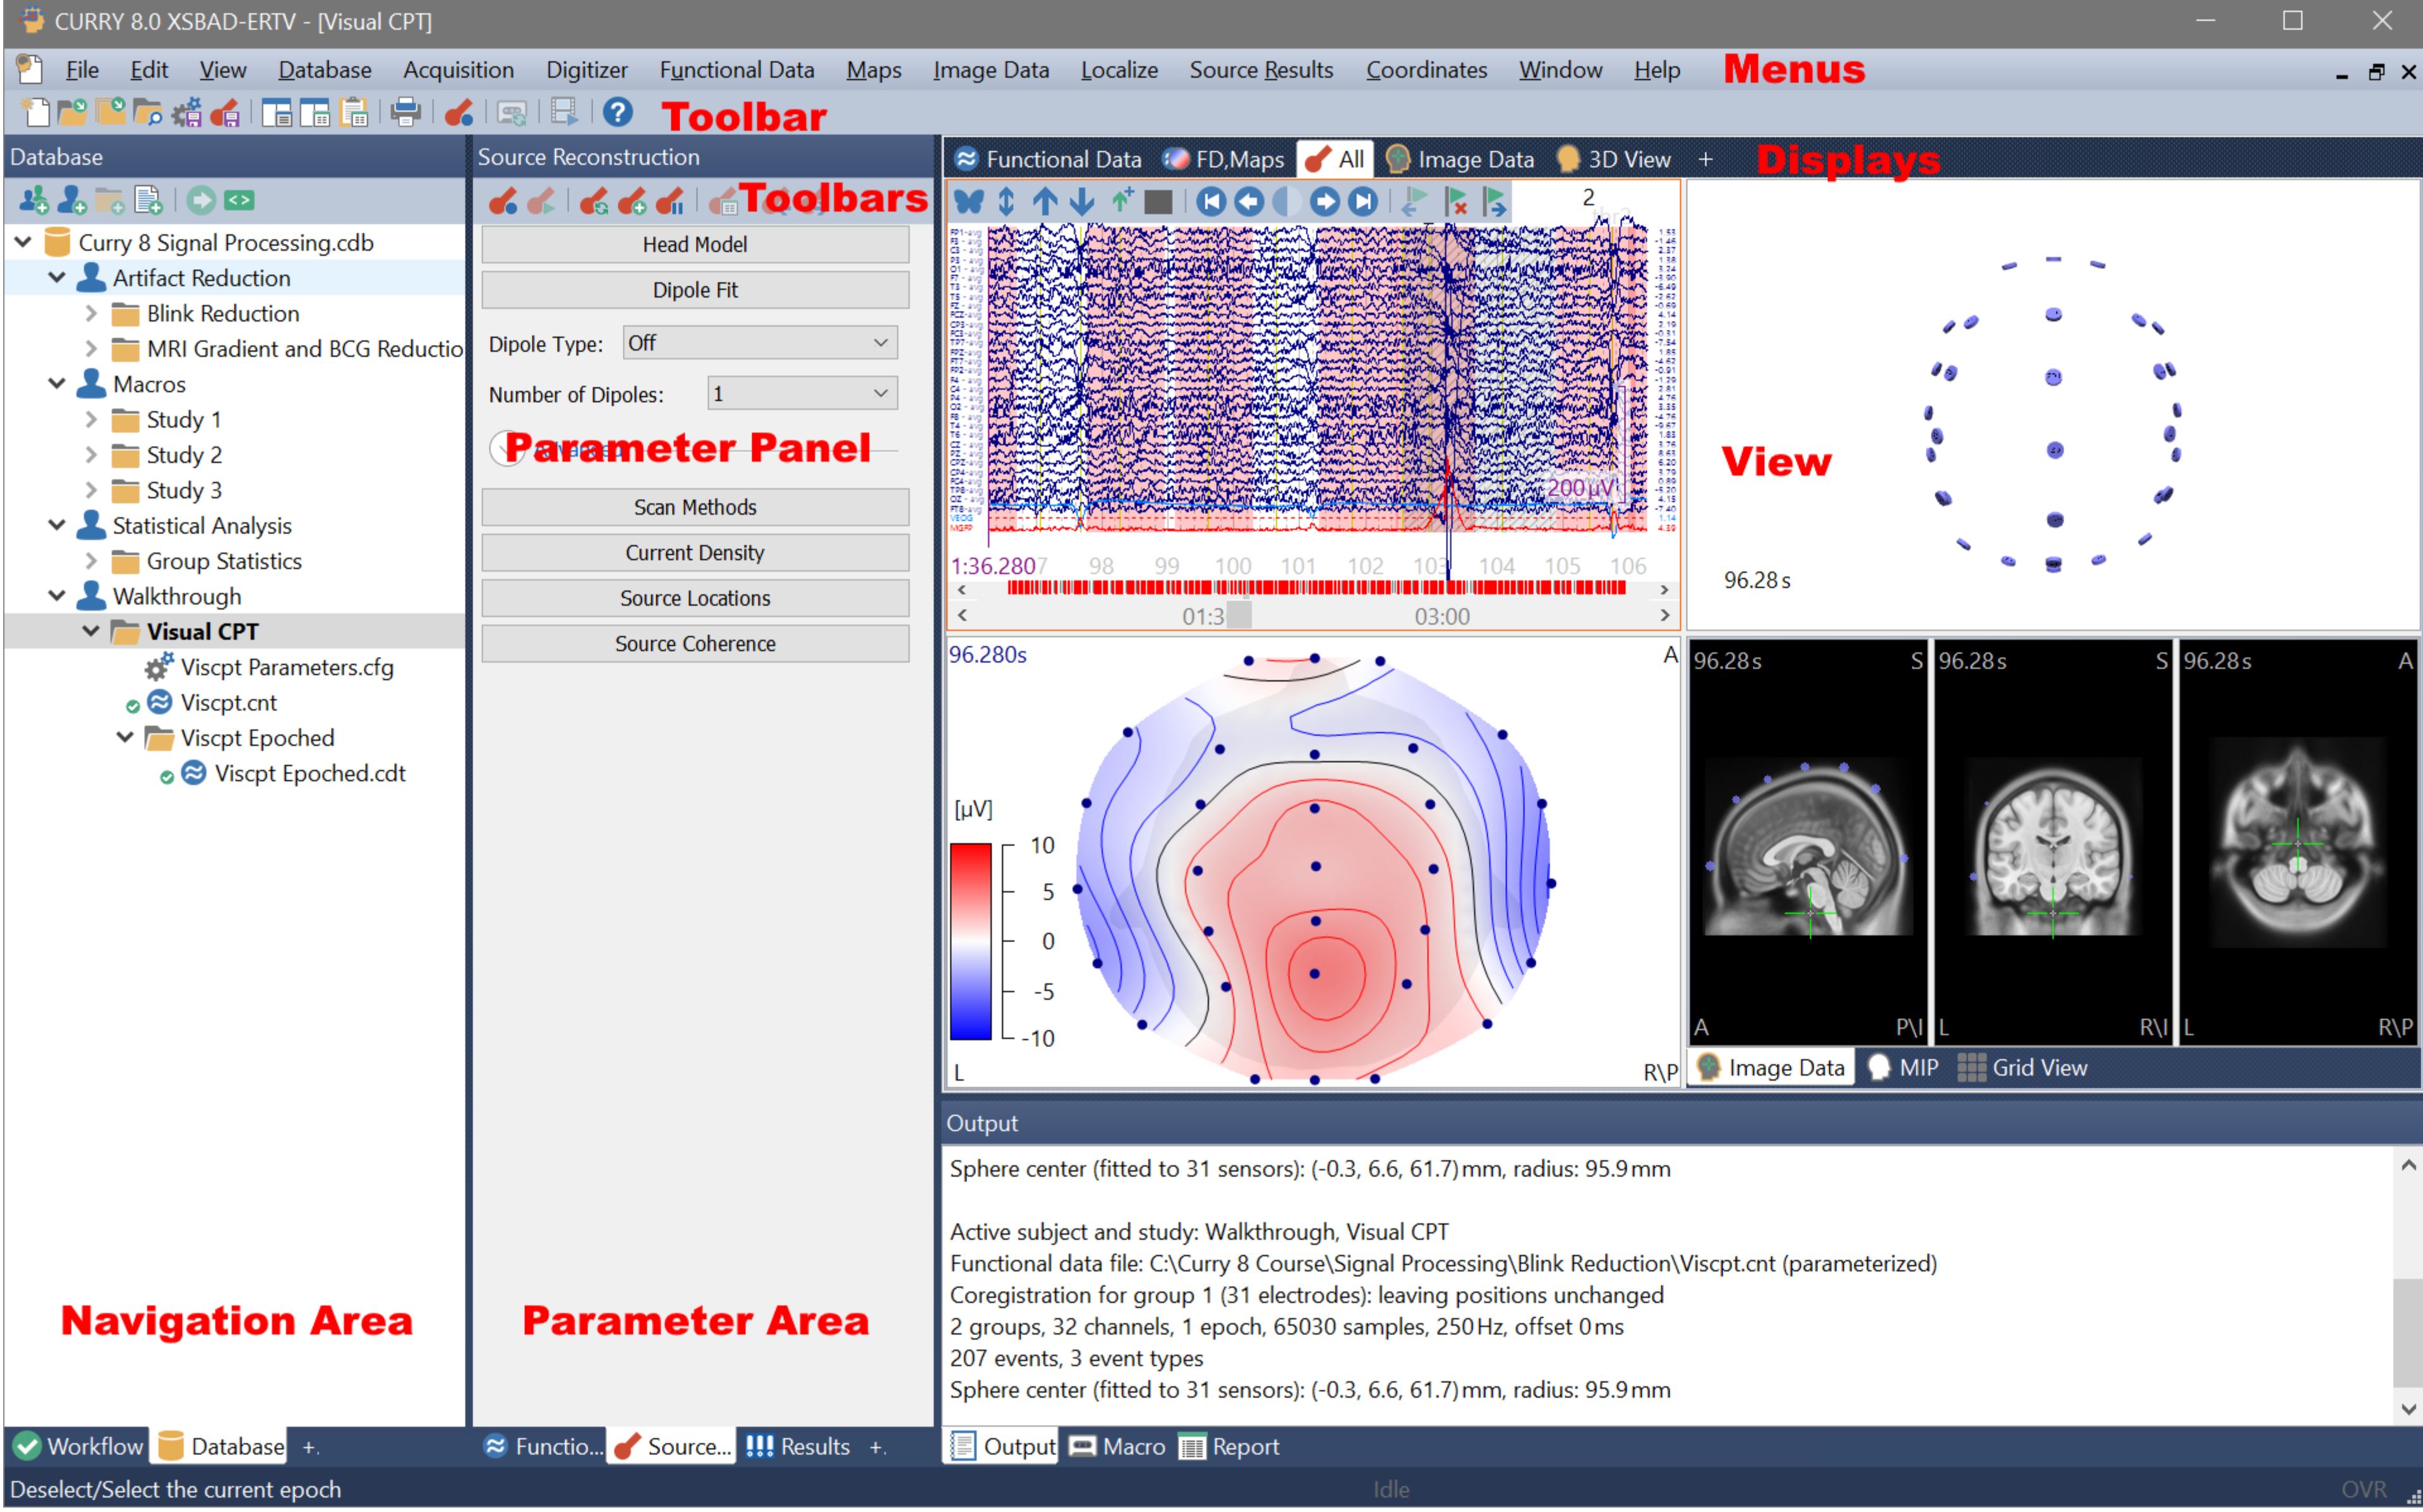Switch to the Image Data display tab
This screenshot has width=2423, height=1512.
click(x=1460, y=159)
